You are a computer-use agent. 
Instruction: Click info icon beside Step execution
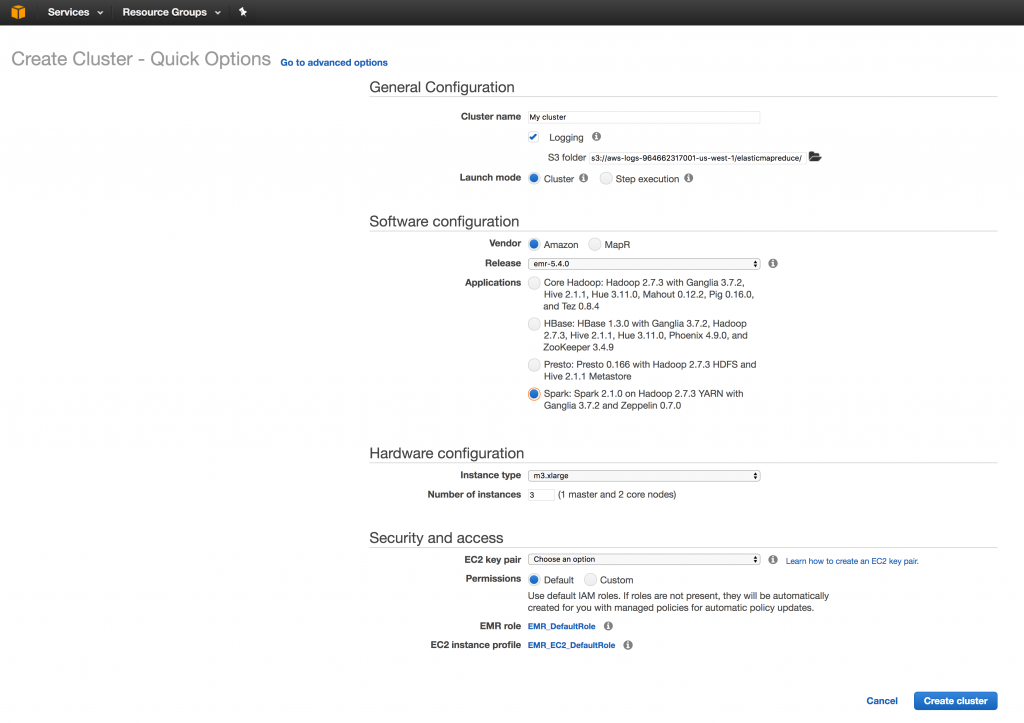pyautogui.click(x=688, y=178)
